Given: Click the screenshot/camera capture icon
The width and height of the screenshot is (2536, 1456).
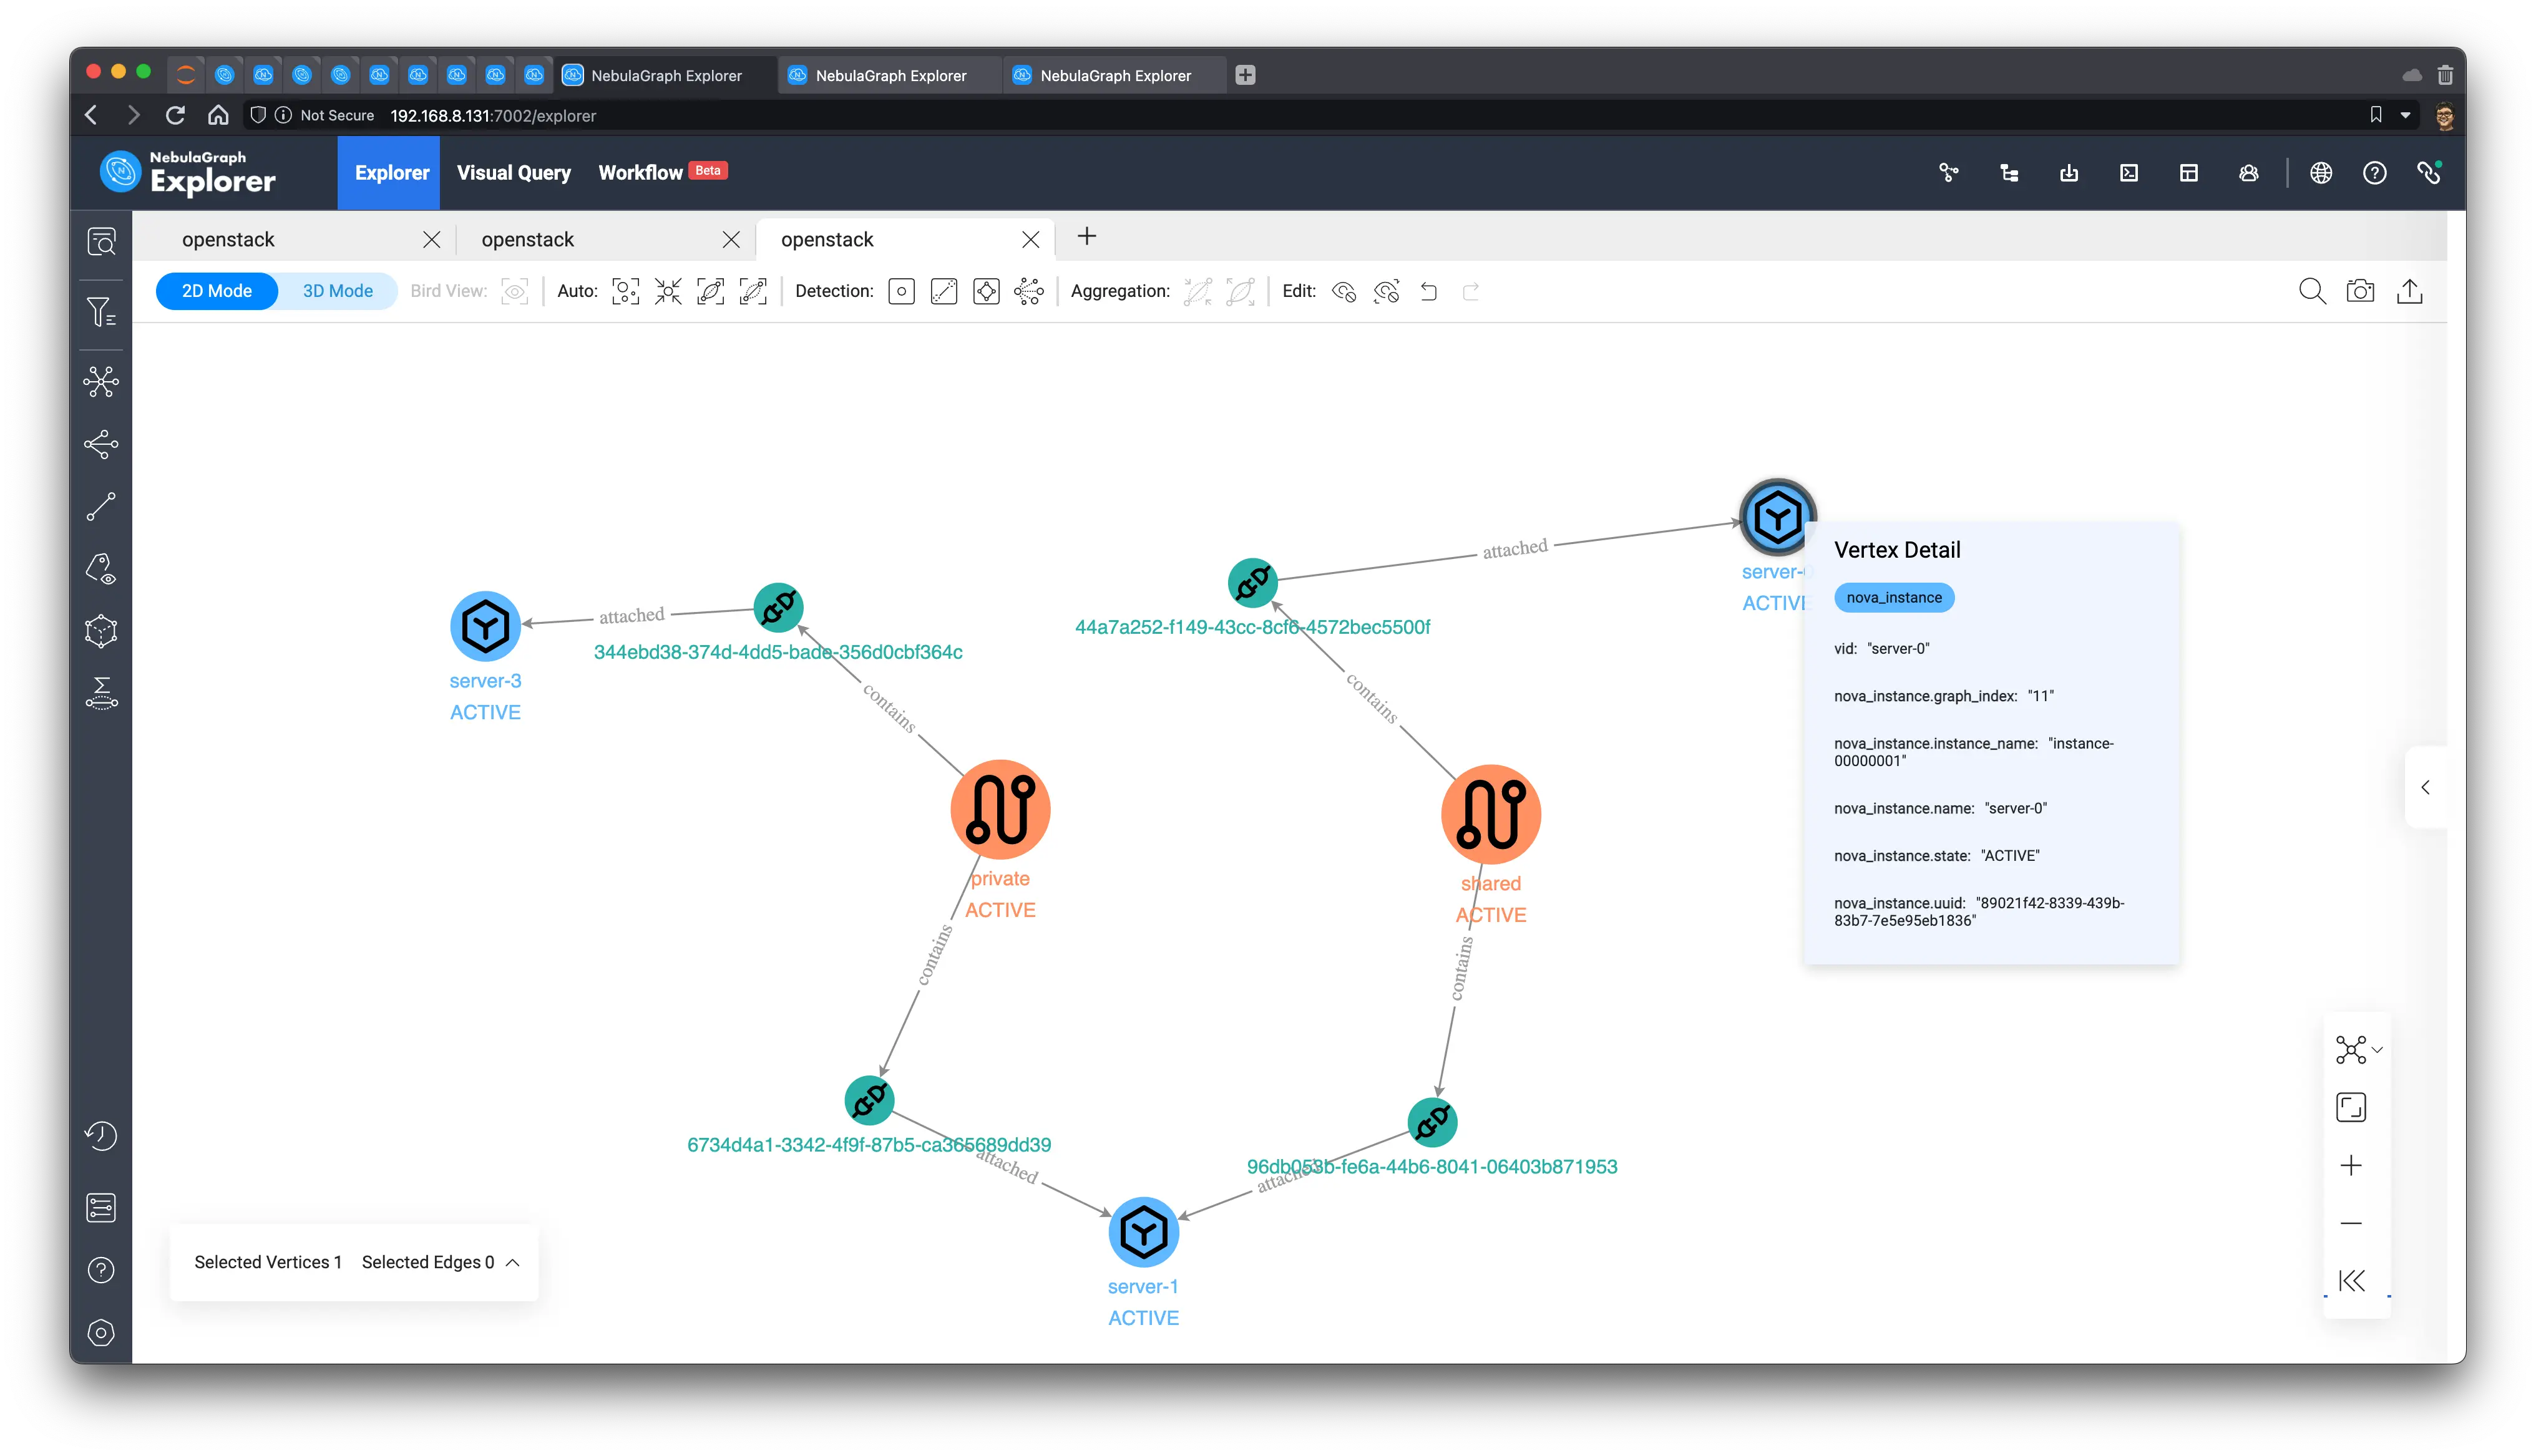Looking at the screenshot, I should pyautogui.click(x=2362, y=291).
